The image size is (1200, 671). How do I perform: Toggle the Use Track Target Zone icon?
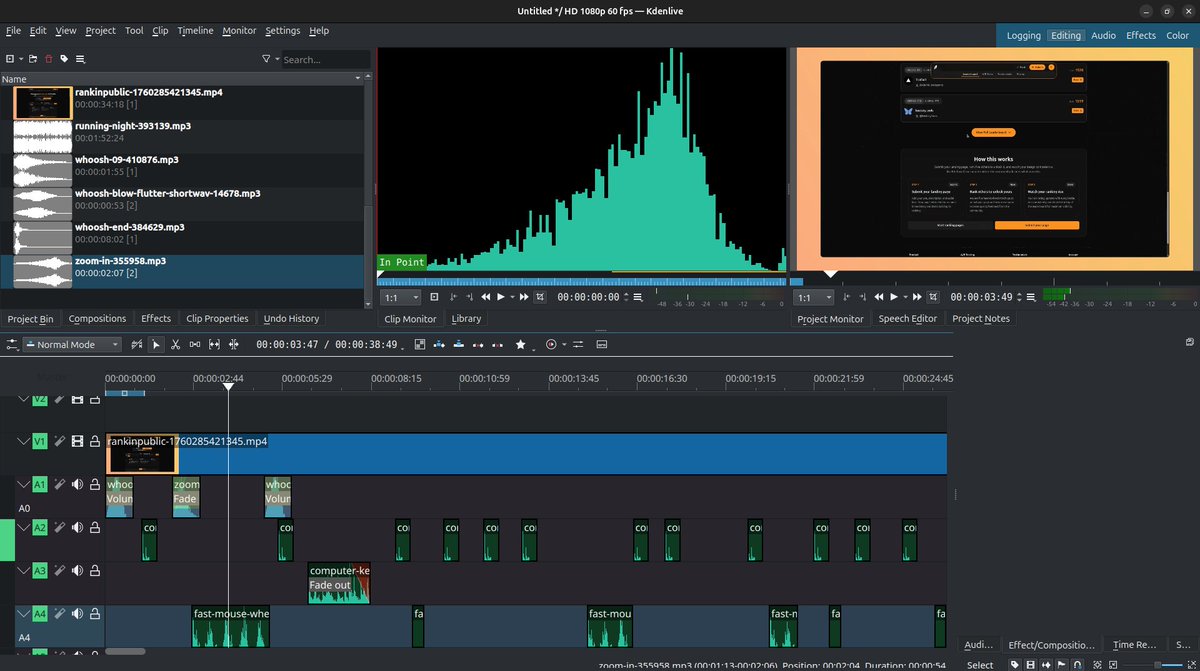pos(136,344)
